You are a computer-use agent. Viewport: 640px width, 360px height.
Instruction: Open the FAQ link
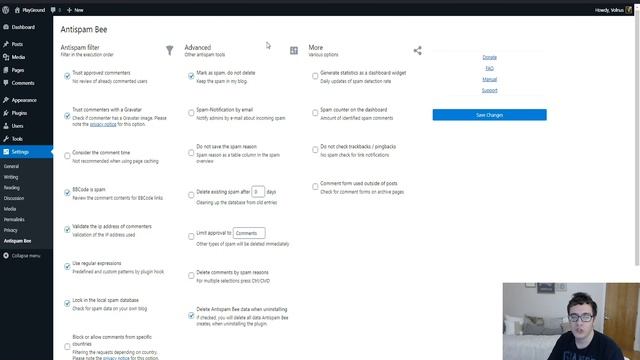[489, 68]
